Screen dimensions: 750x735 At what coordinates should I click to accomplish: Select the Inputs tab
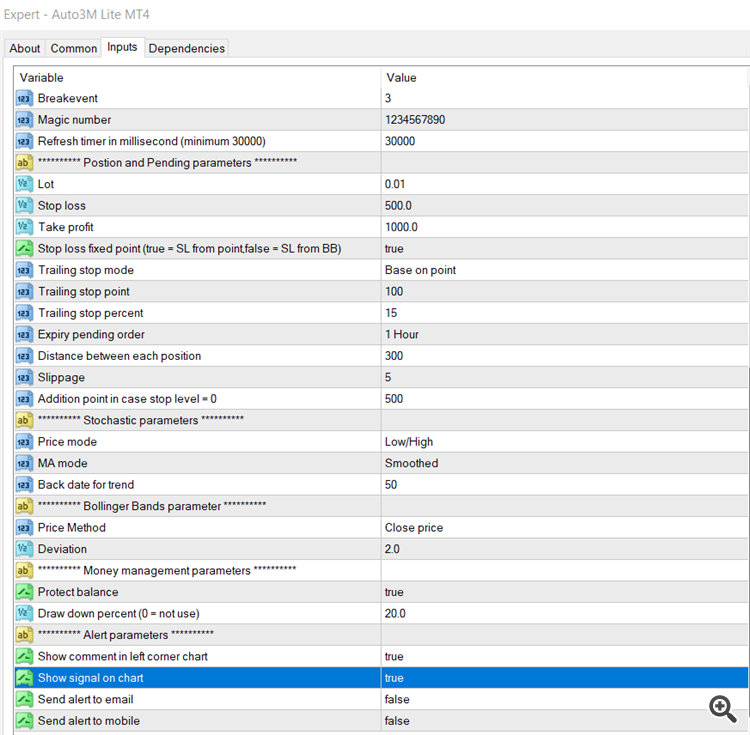(122, 47)
